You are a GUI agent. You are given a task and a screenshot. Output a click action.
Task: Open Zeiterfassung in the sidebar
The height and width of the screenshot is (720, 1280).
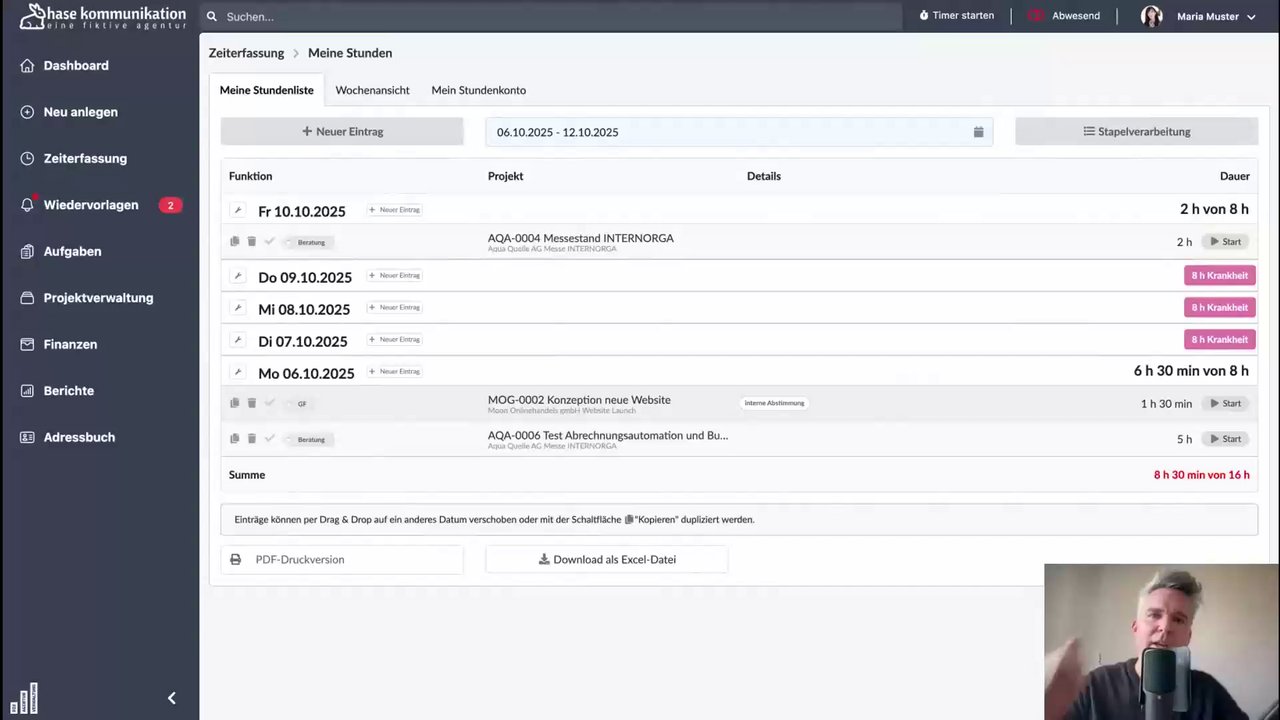coord(85,158)
